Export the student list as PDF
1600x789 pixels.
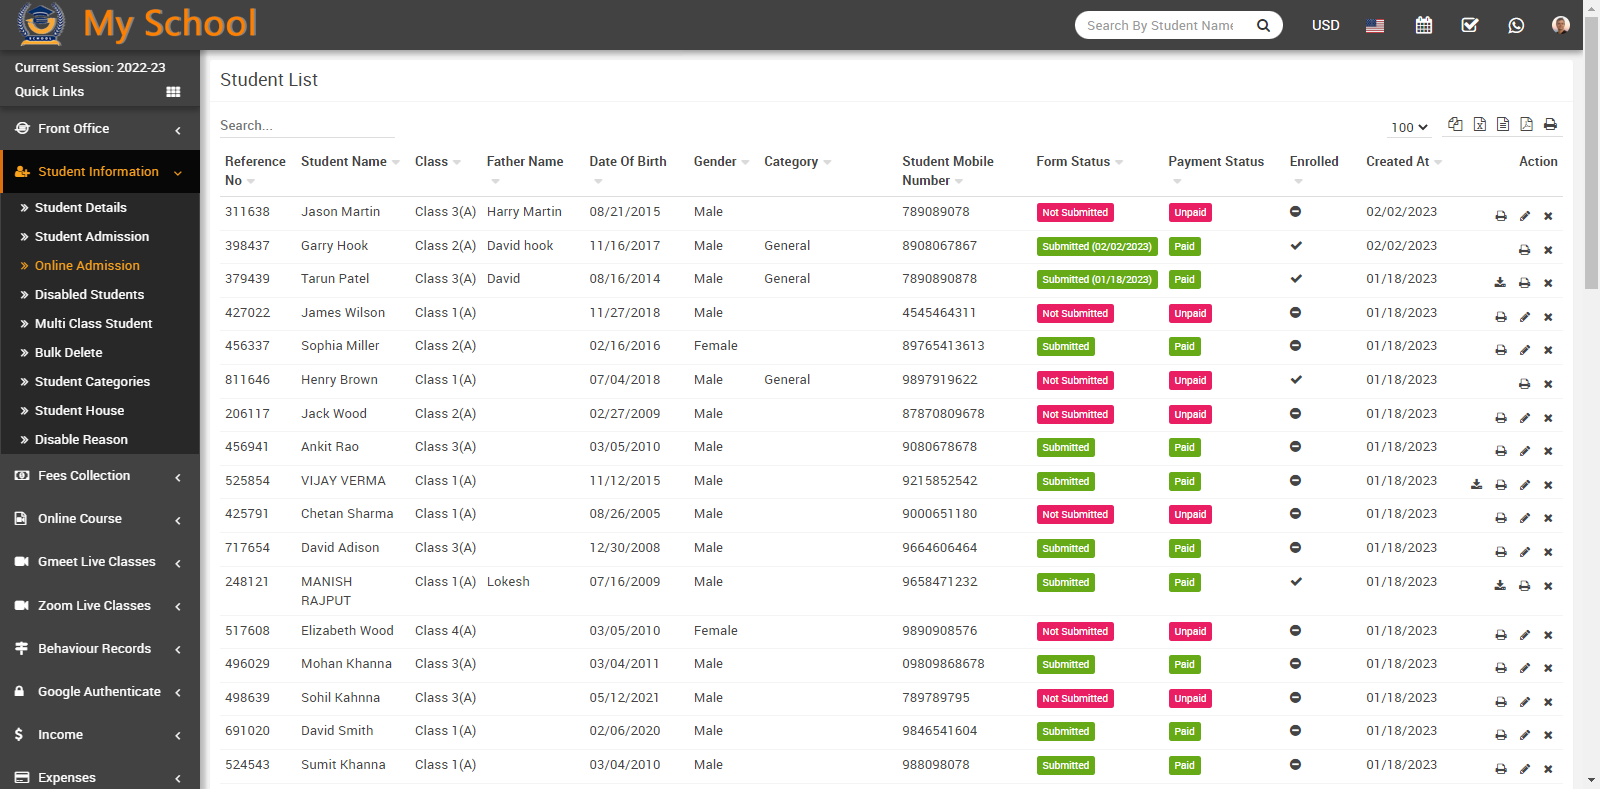[x=1526, y=124]
